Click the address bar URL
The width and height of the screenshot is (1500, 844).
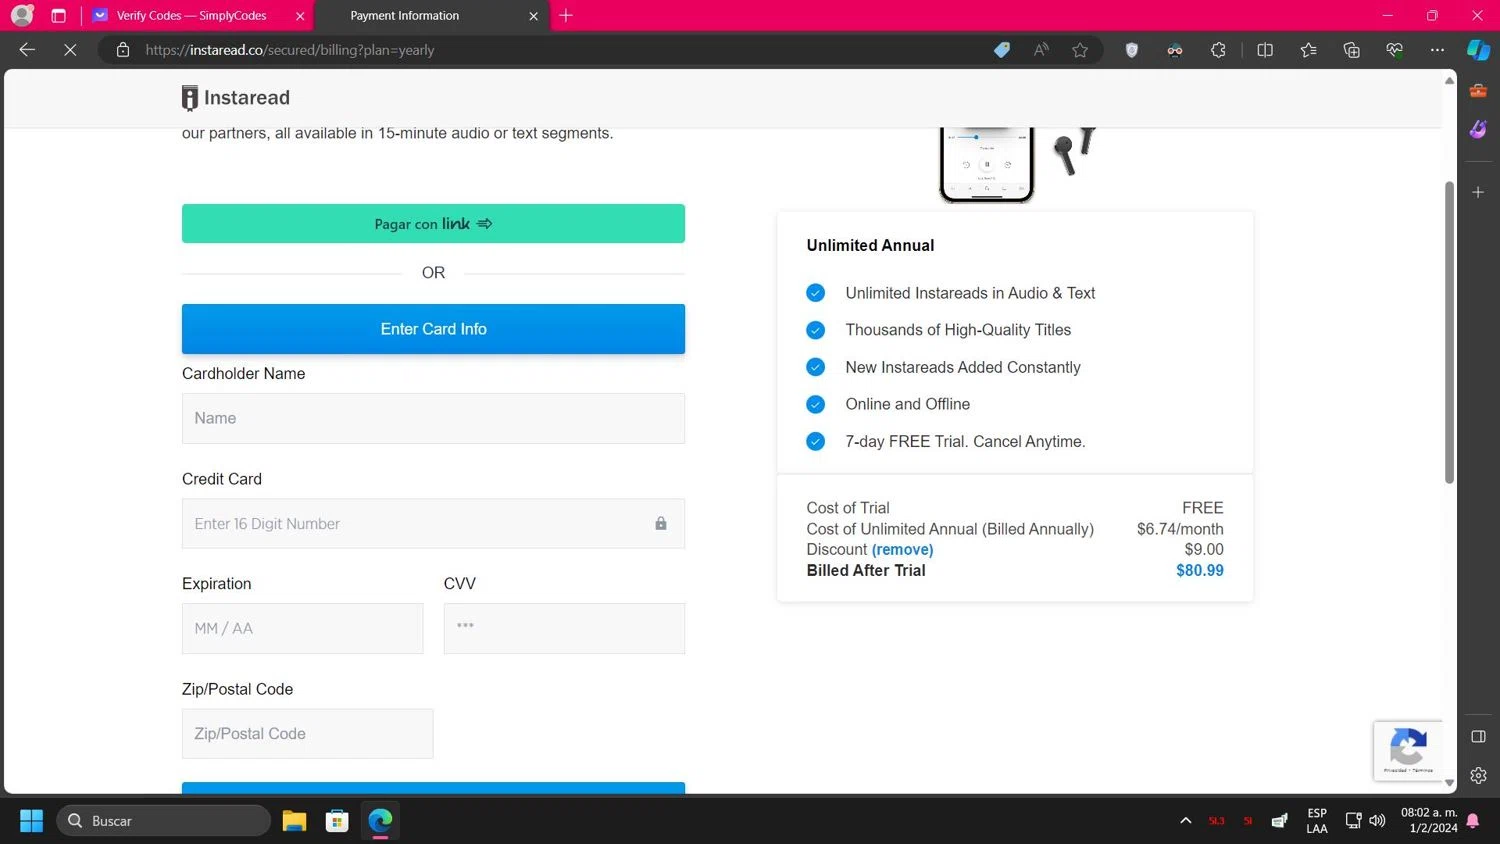tap(290, 50)
